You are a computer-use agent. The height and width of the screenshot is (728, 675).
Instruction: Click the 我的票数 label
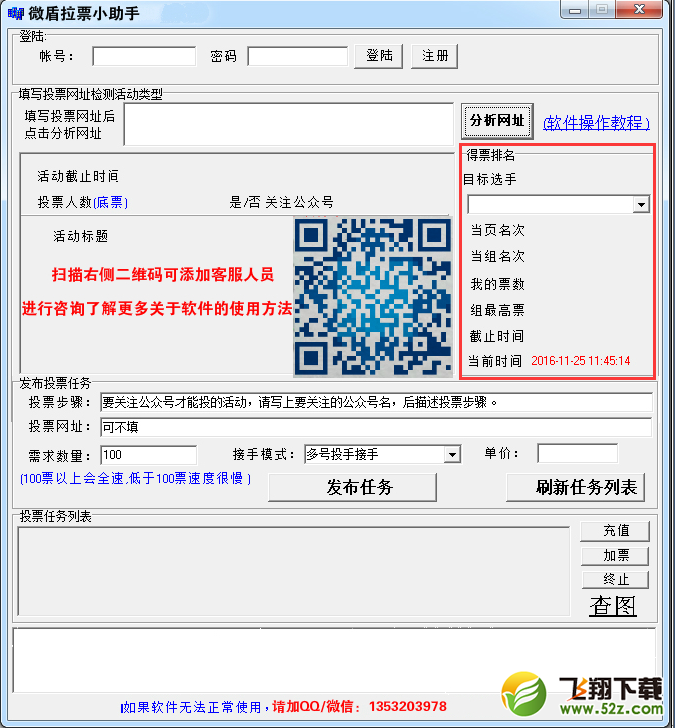pyautogui.click(x=497, y=284)
